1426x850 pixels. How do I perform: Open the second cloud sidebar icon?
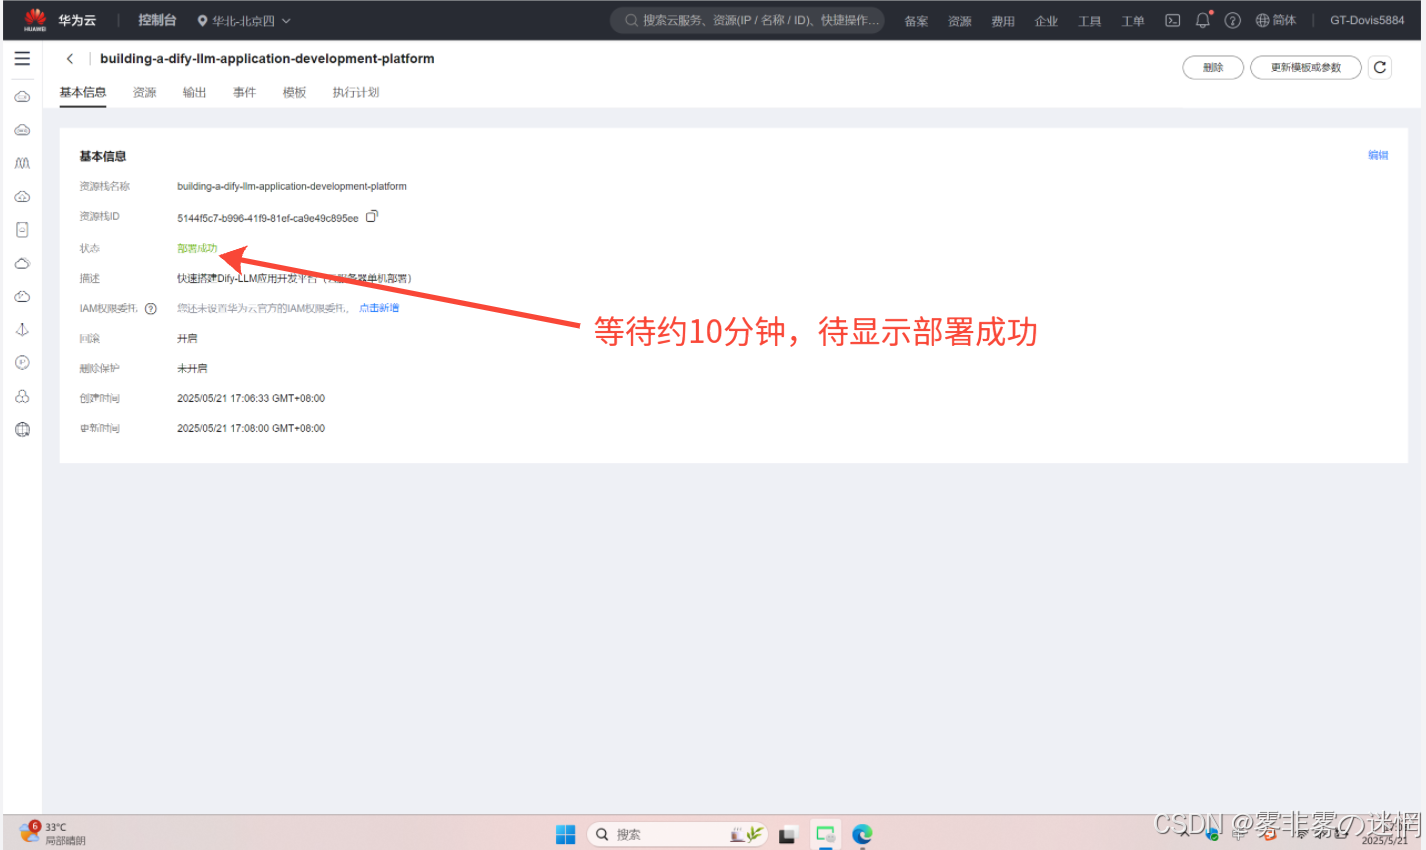pyautogui.click(x=22, y=130)
